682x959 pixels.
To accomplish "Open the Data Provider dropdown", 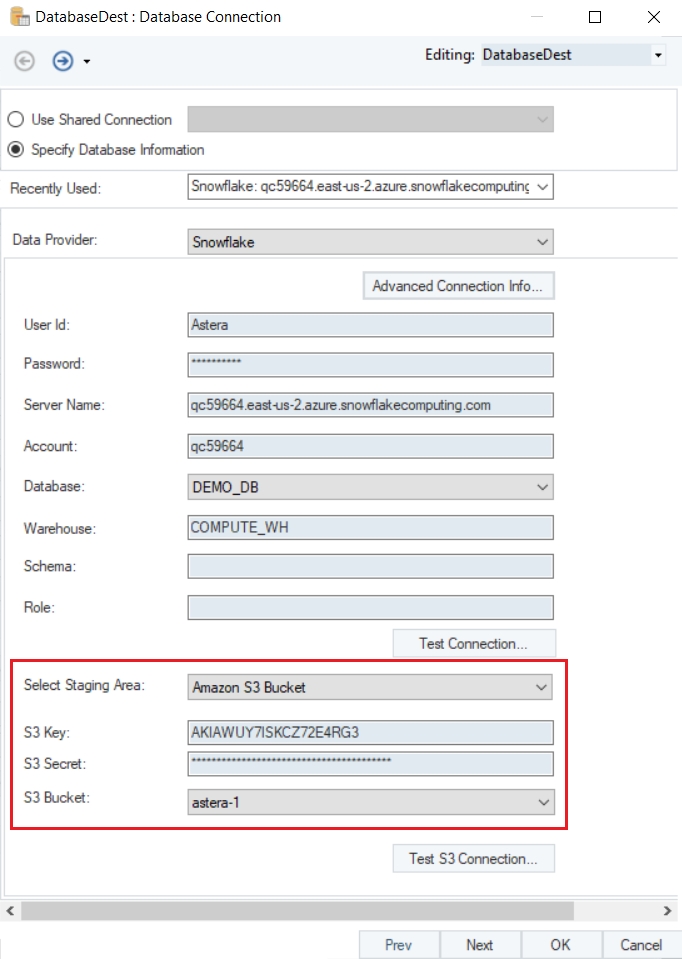I will 542,242.
